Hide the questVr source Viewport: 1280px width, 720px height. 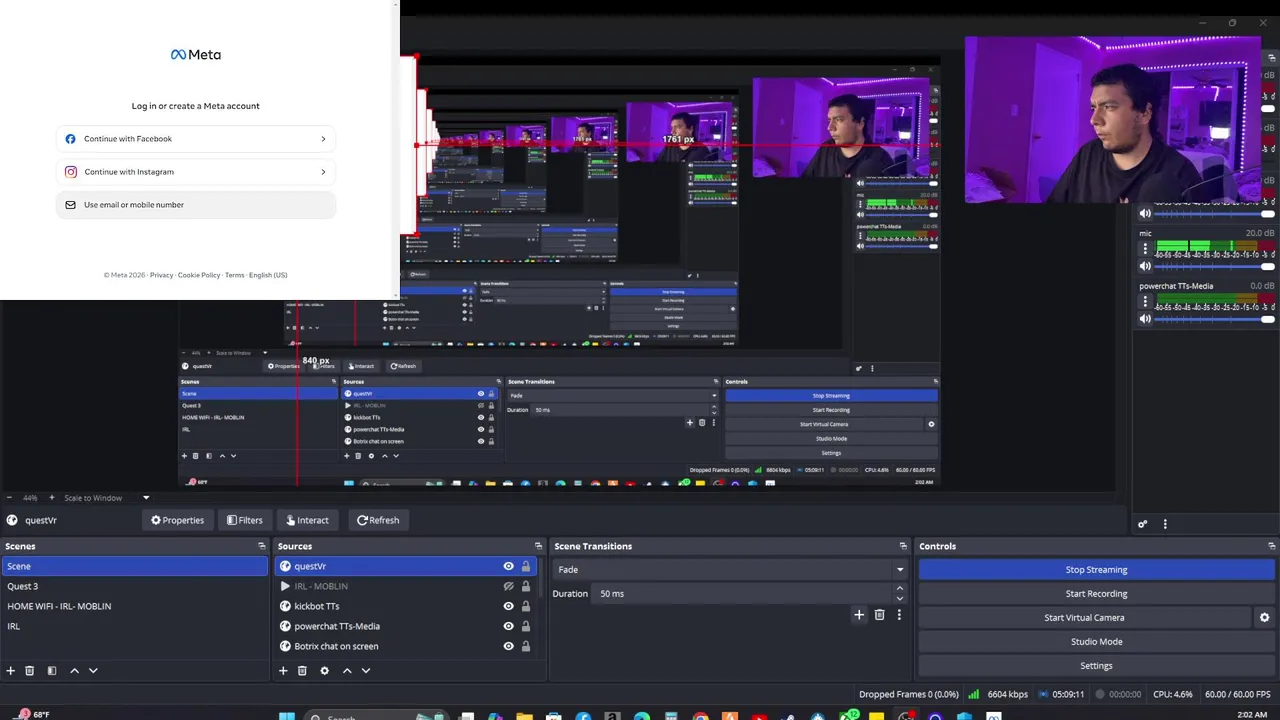[508, 566]
